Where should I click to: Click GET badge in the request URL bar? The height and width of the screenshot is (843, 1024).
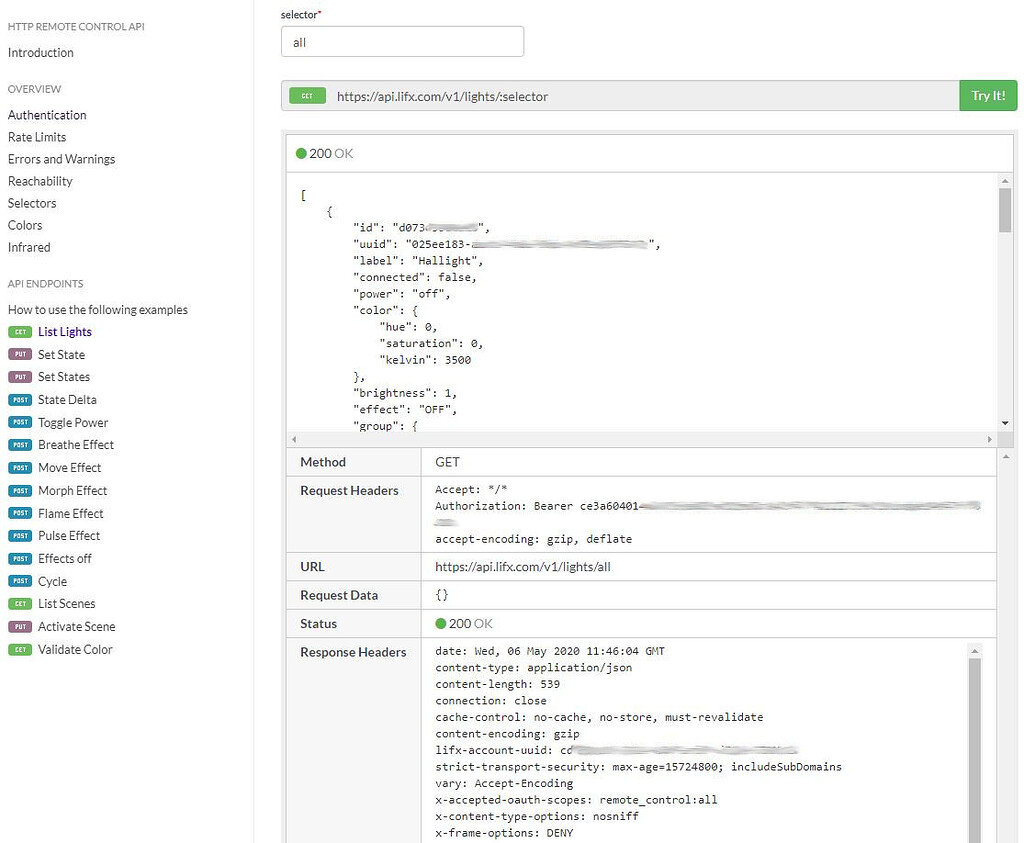click(307, 96)
